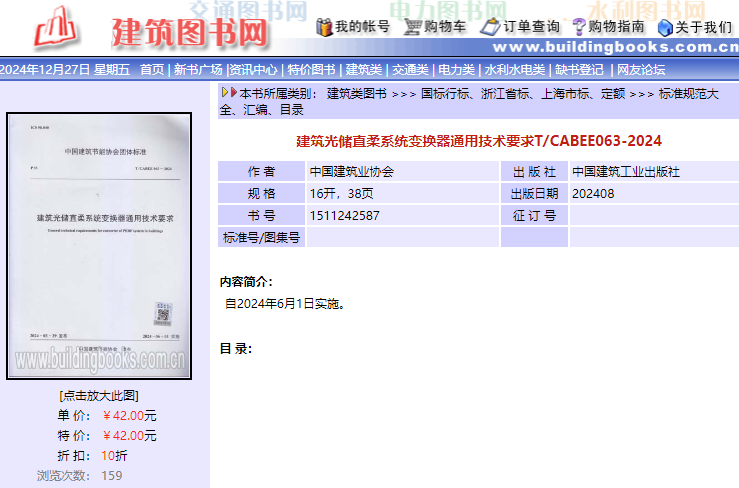Viewport: 739px width, 488px height.
Task: Open 特价图书 navigation item
Action: (312, 70)
